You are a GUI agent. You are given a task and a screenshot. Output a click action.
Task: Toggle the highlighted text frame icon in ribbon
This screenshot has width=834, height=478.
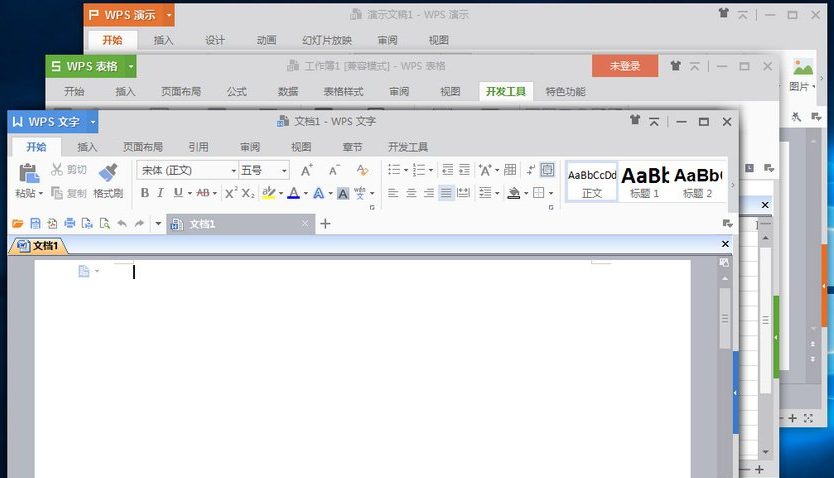point(547,170)
